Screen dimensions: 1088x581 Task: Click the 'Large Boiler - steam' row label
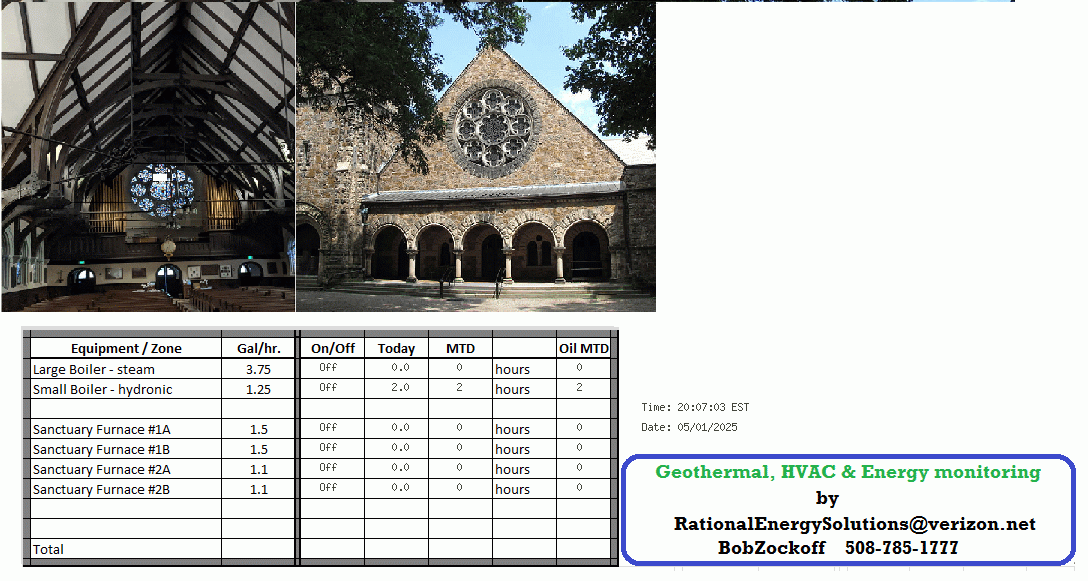(x=94, y=369)
